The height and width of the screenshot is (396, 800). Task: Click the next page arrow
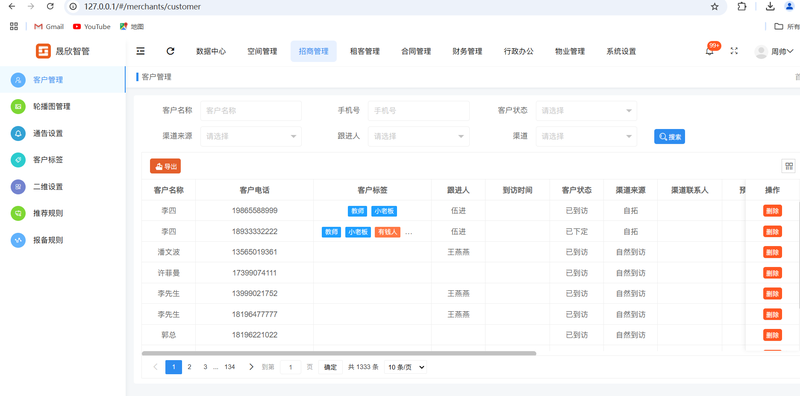pyautogui.click(x=251, y=367)
